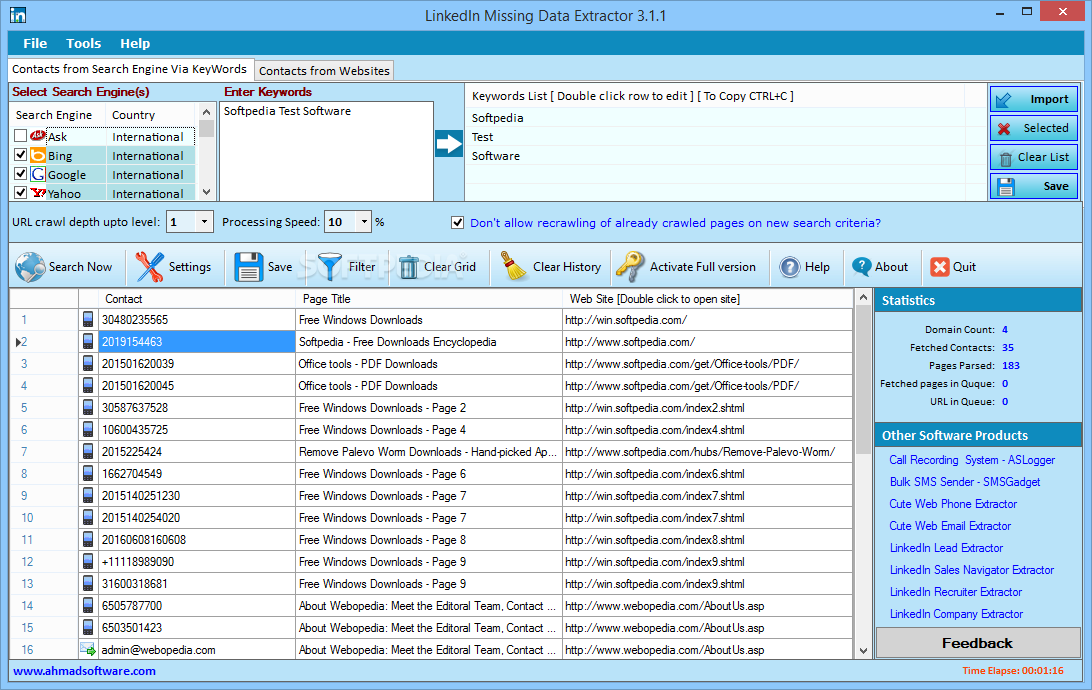
Task: Click search engine list scroll-down arrow
Action: 206,192
